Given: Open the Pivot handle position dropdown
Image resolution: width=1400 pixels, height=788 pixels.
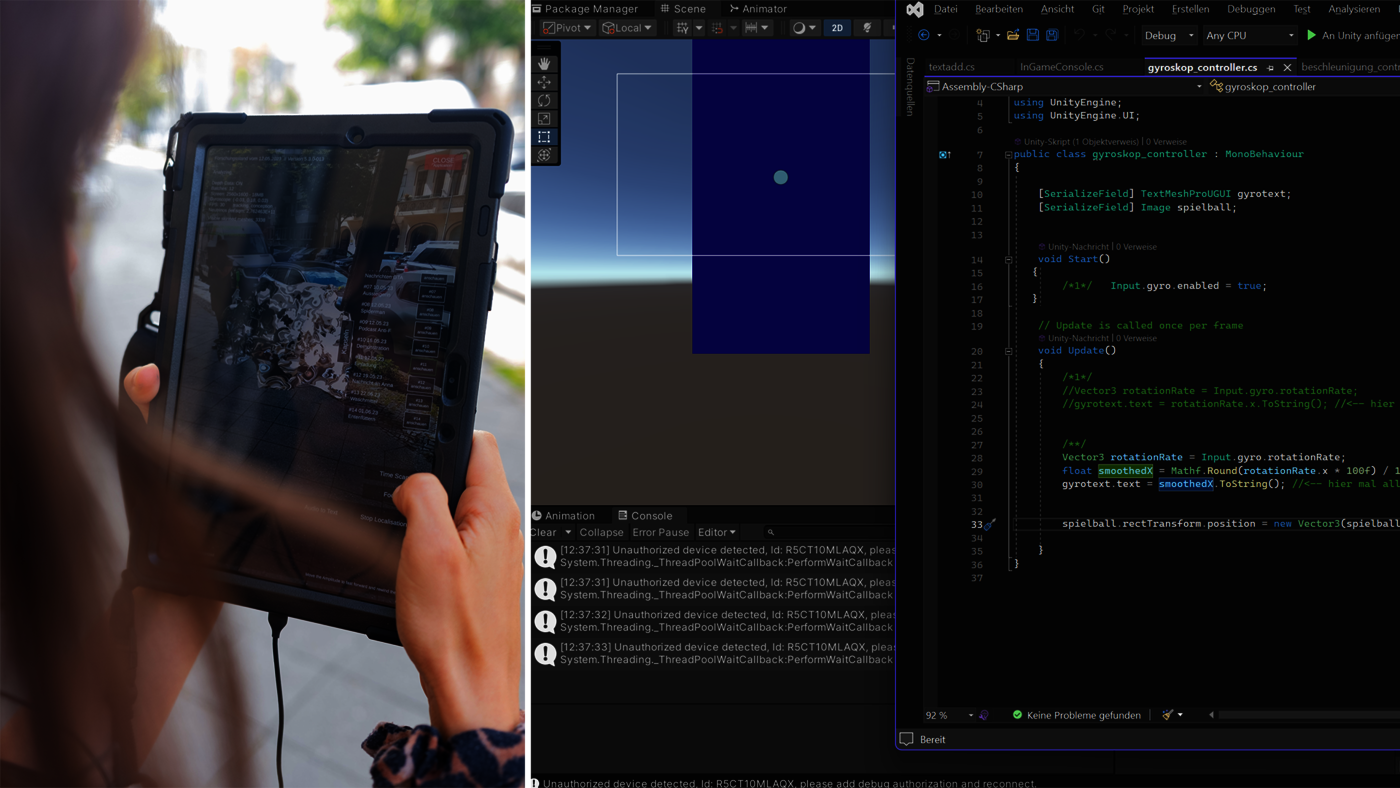Looking at the screenshot, I should (567, 28).
